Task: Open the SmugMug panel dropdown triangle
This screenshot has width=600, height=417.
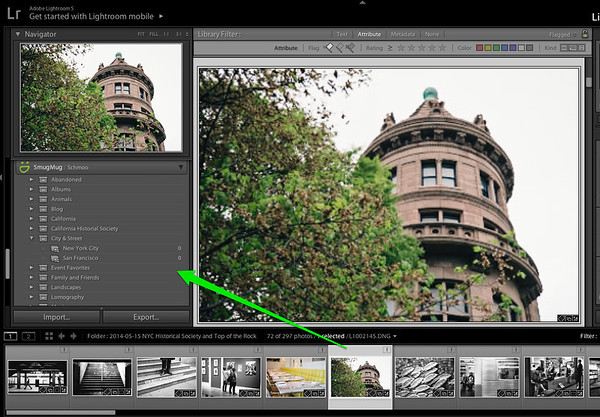Action: (x=181, y=167)
